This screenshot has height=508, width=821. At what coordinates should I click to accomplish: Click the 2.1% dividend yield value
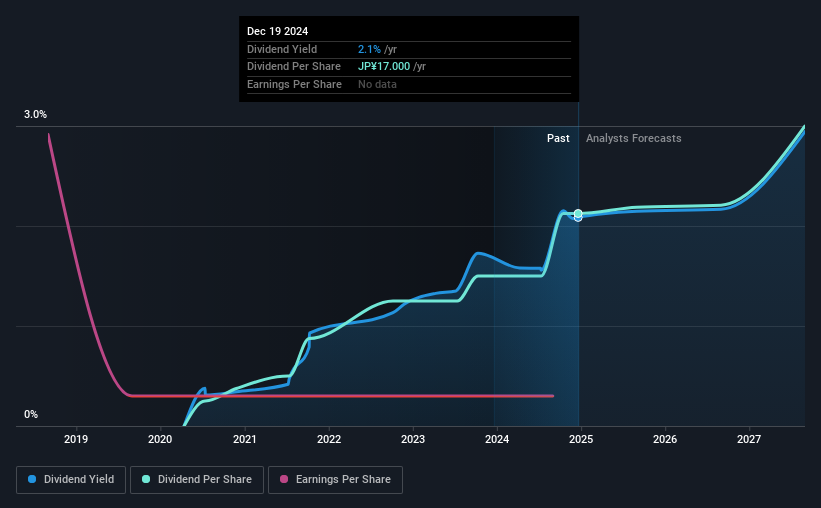click(369, 49)
